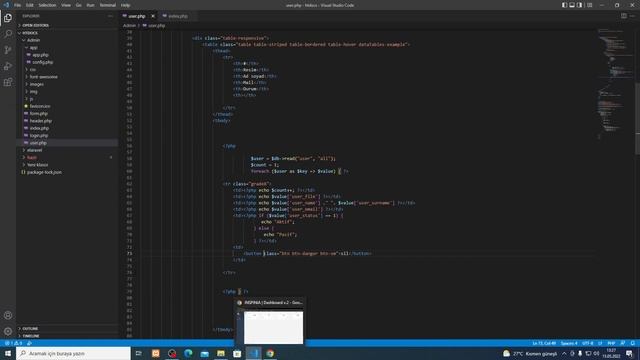Open app.php in the explorer
This screenshot has width=640, height=360.
pos(68,55)
